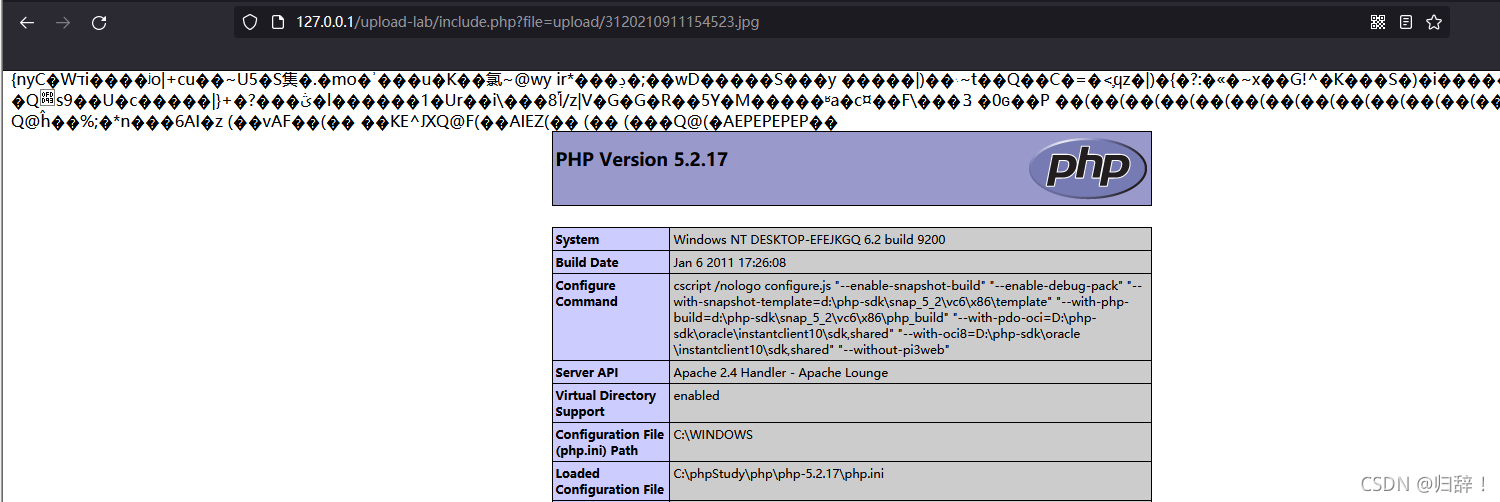Viewport: 1500px width, 502px height.
Task: Select the enabled value cell
Action: click(910, 403)
